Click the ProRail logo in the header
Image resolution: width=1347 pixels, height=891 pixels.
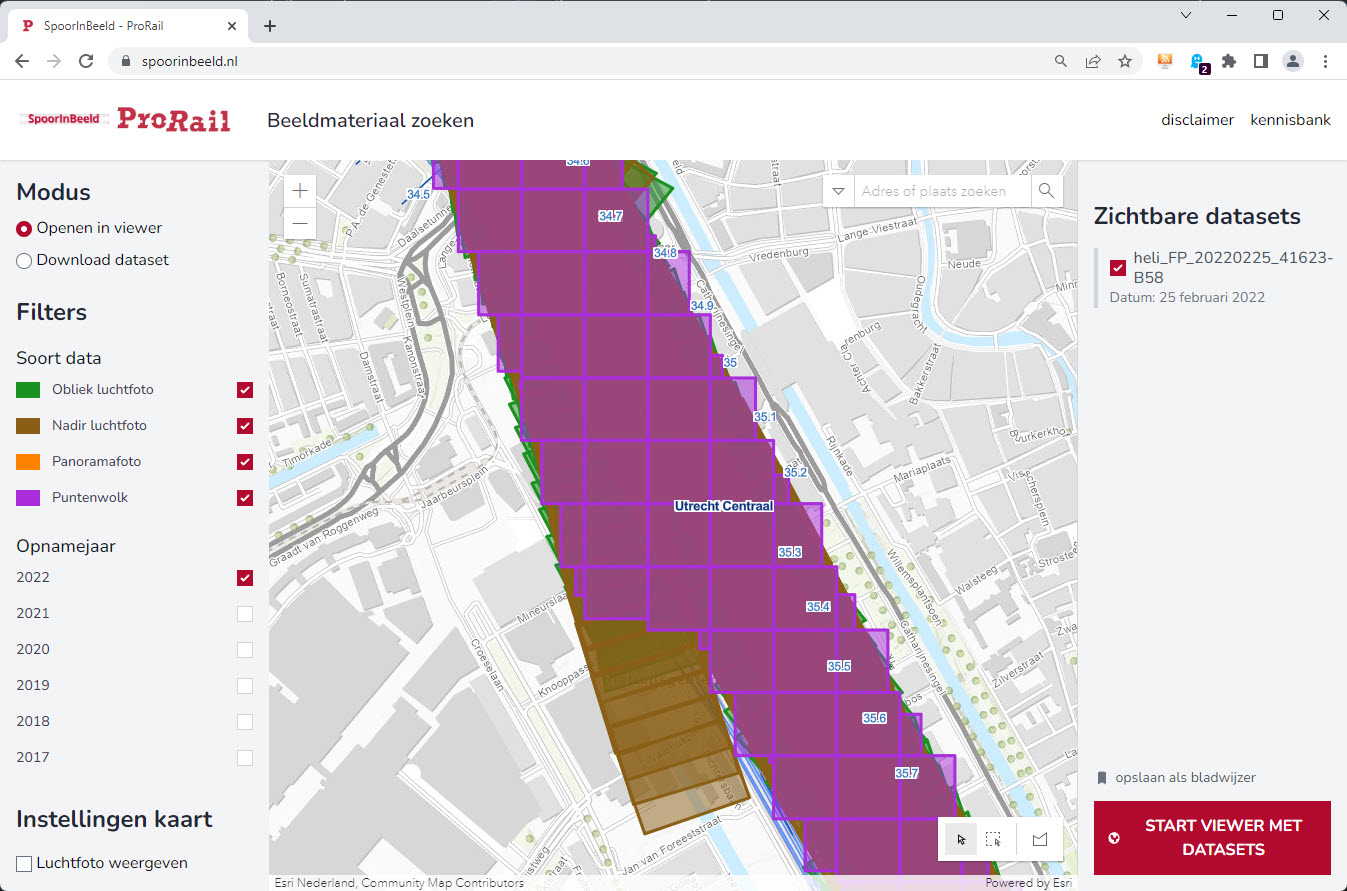(172, 119)
